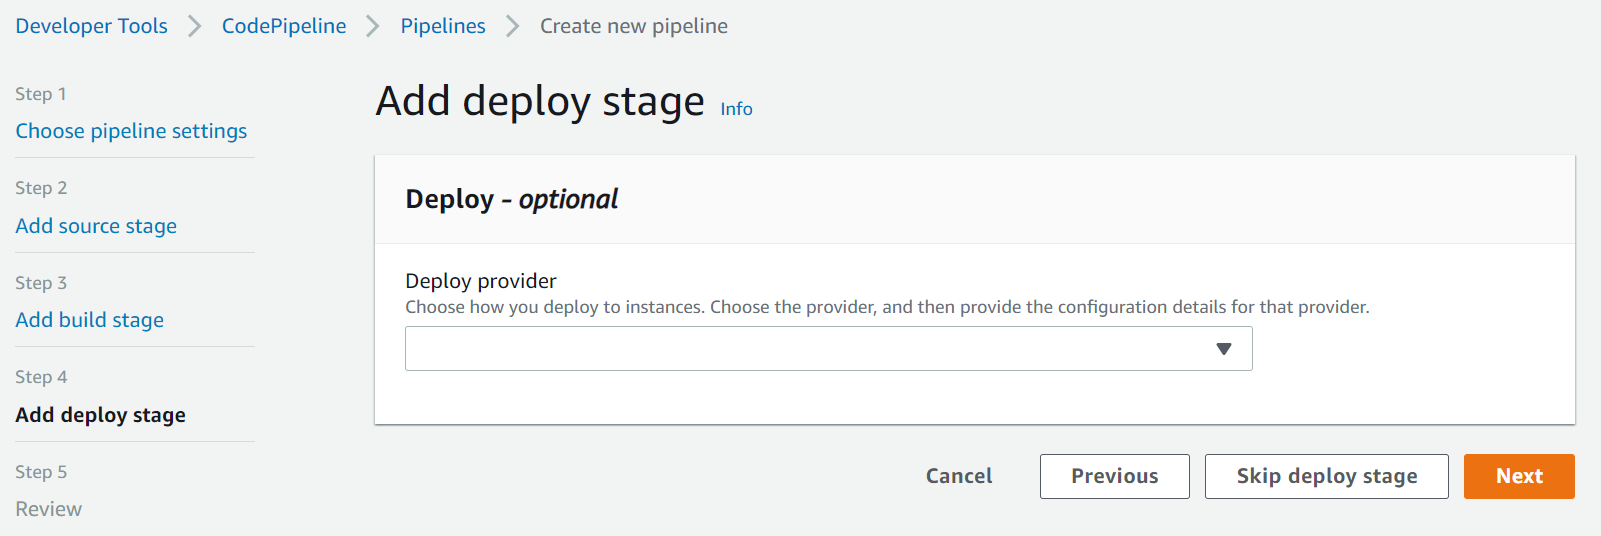Click the chevron after Pipelines breadcrumb
Screen dimensions: 1601x536
pos(513,26)
